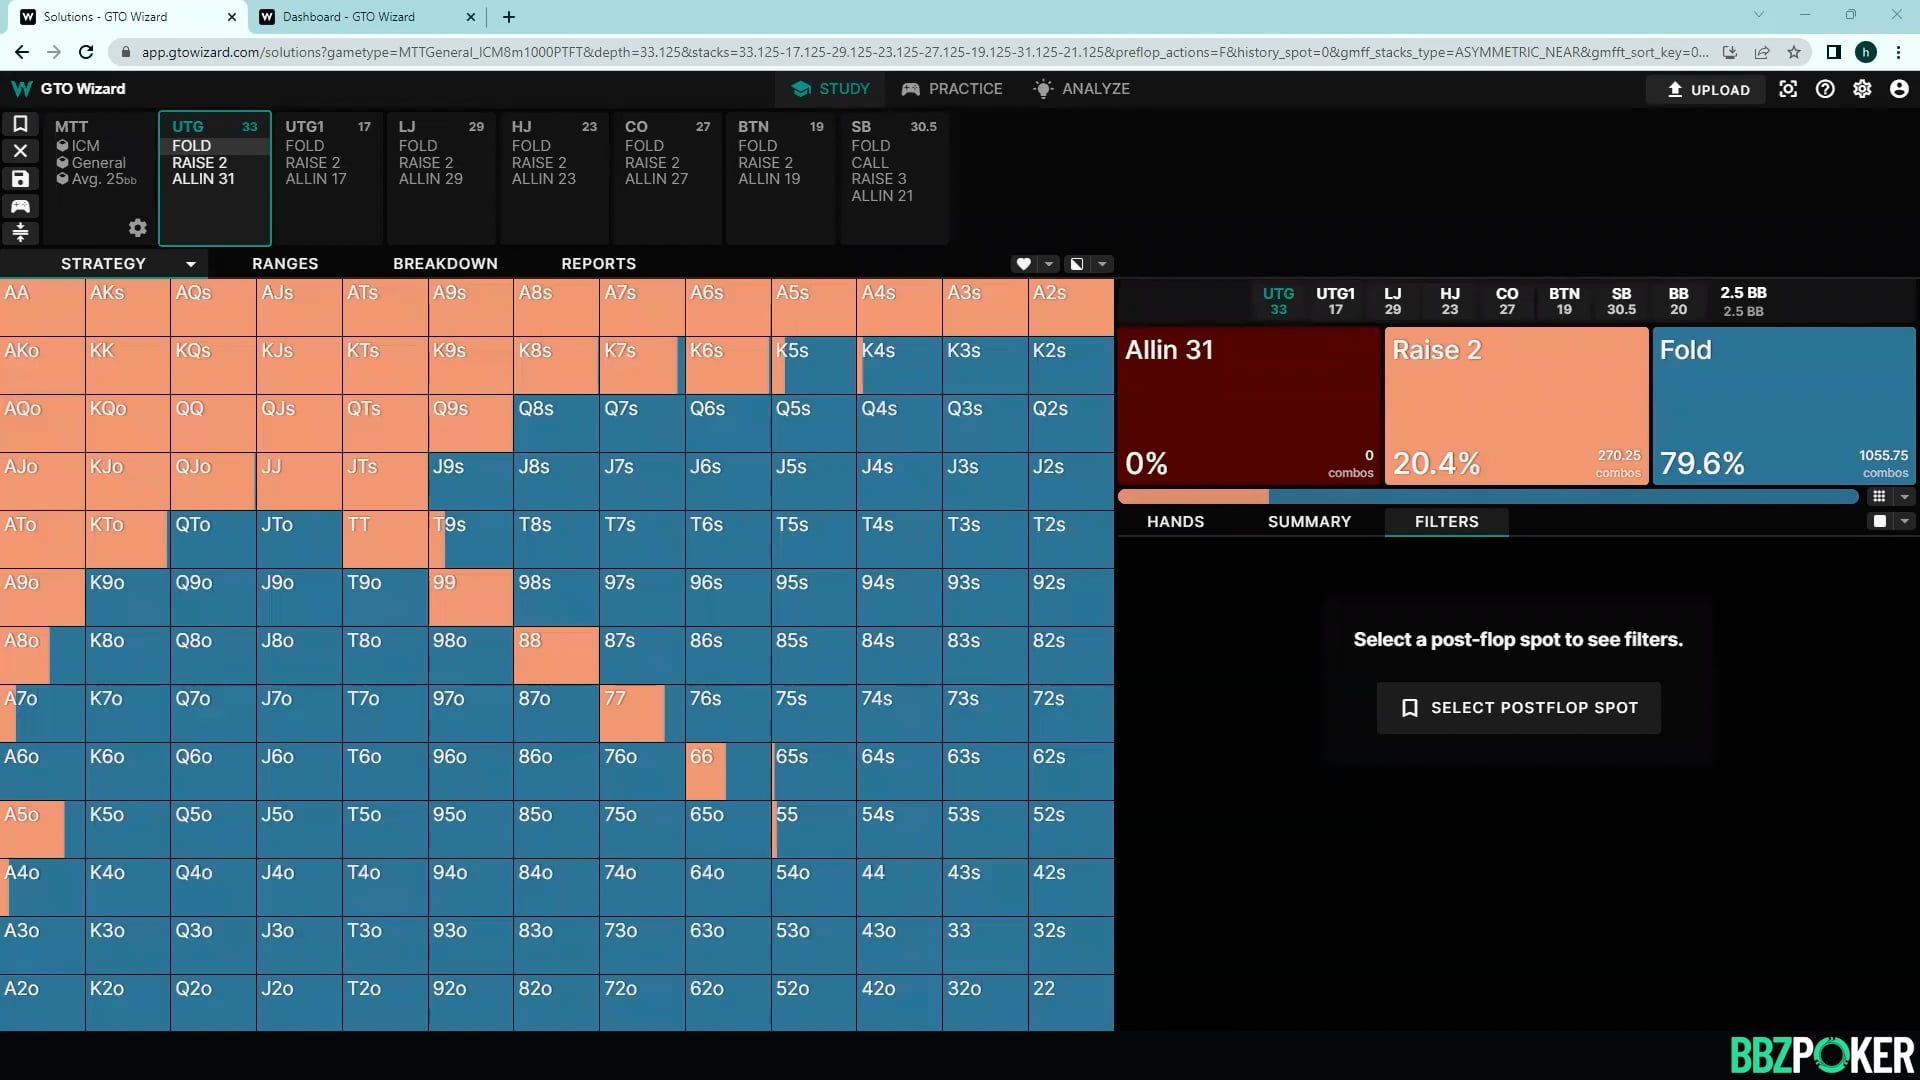Open the MTT solution settings gear

[138, 228]
